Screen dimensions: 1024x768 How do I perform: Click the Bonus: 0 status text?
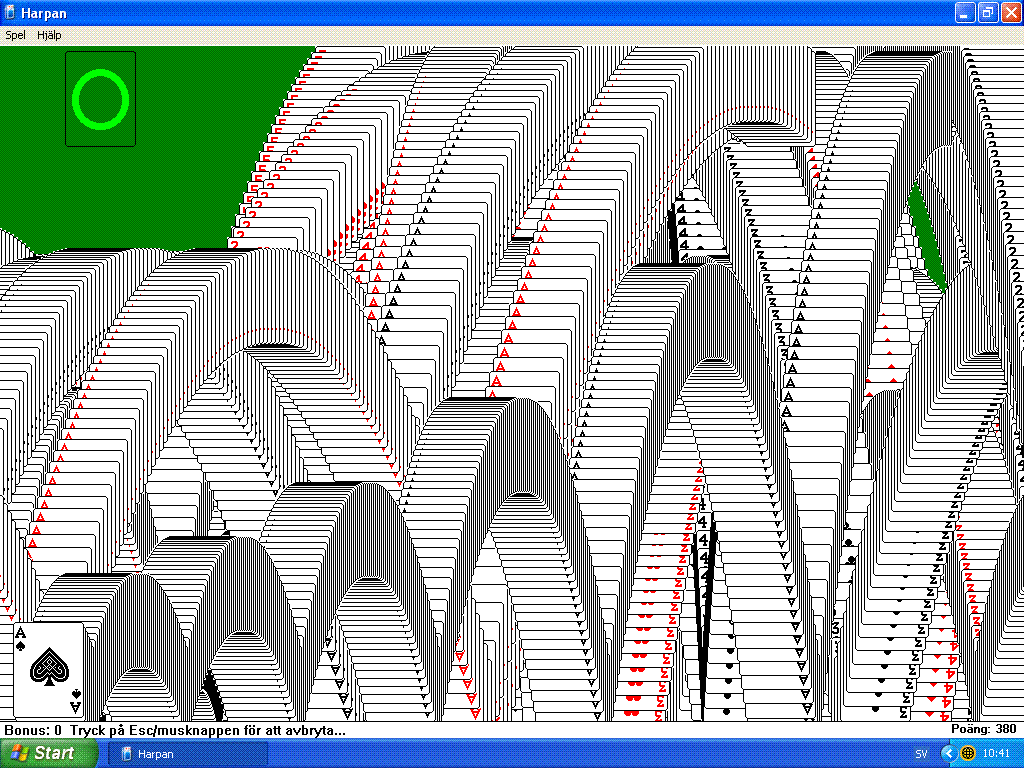(33, 730)
